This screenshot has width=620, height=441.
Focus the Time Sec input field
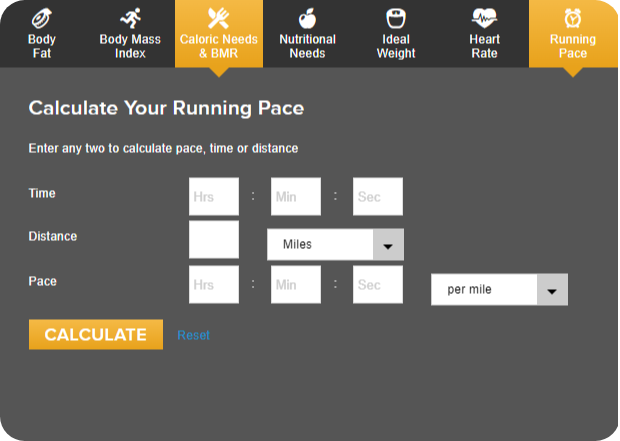378,197
